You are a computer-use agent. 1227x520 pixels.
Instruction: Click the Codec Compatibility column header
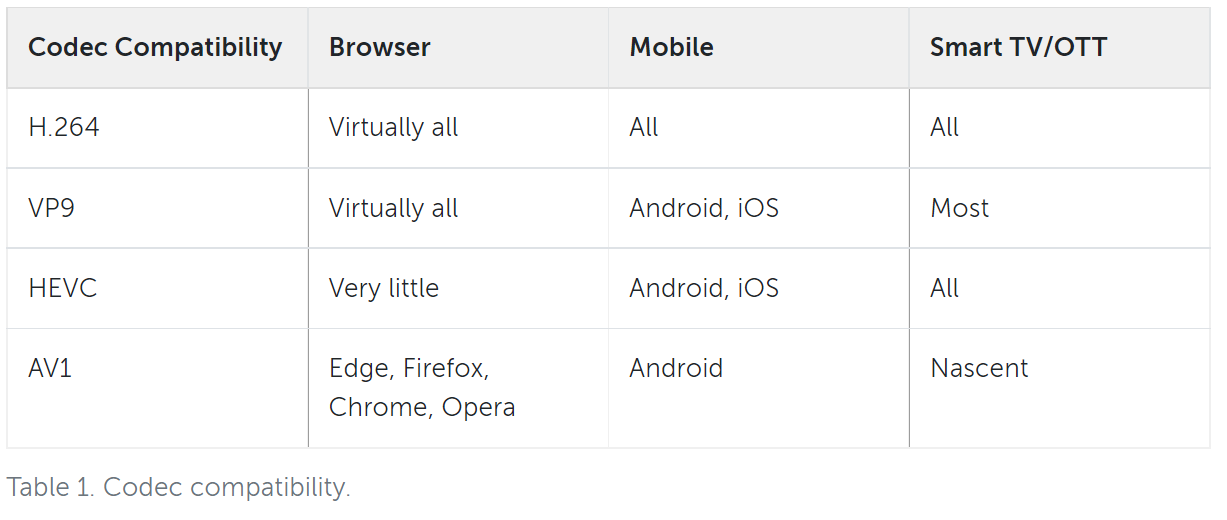pyautogui.click(x=156, y=48)
